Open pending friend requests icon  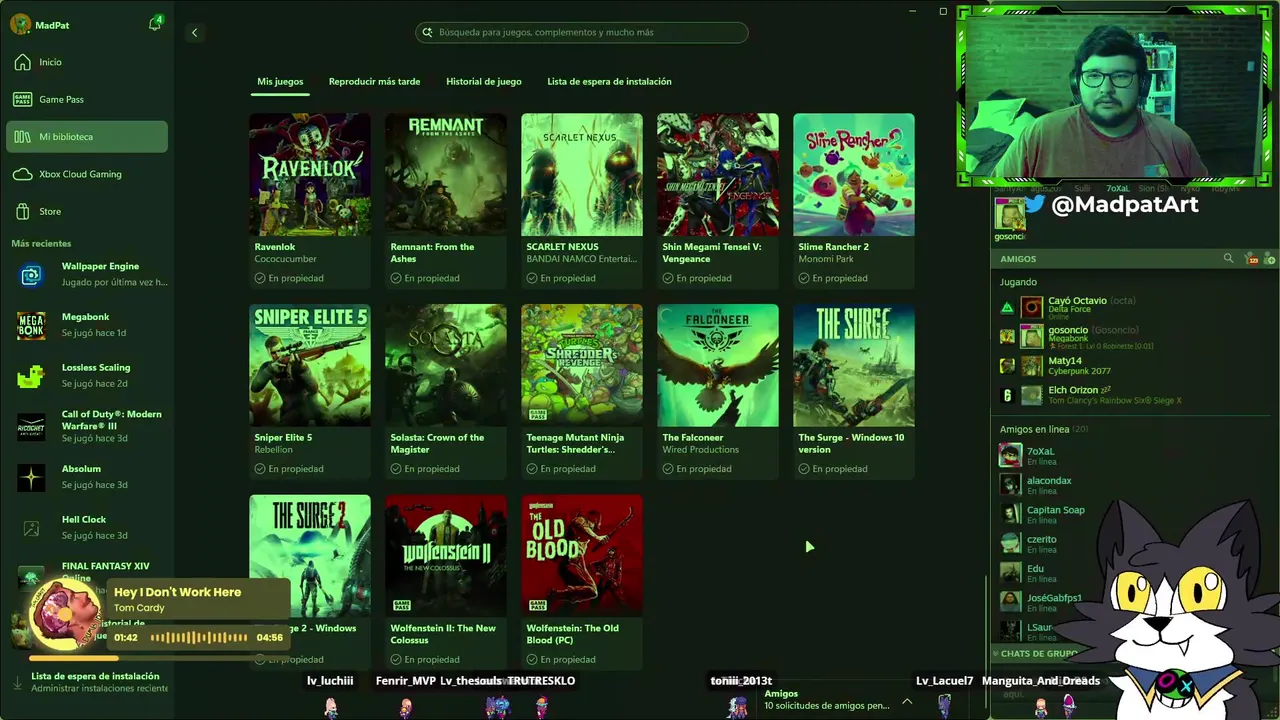pos(1251,259)
